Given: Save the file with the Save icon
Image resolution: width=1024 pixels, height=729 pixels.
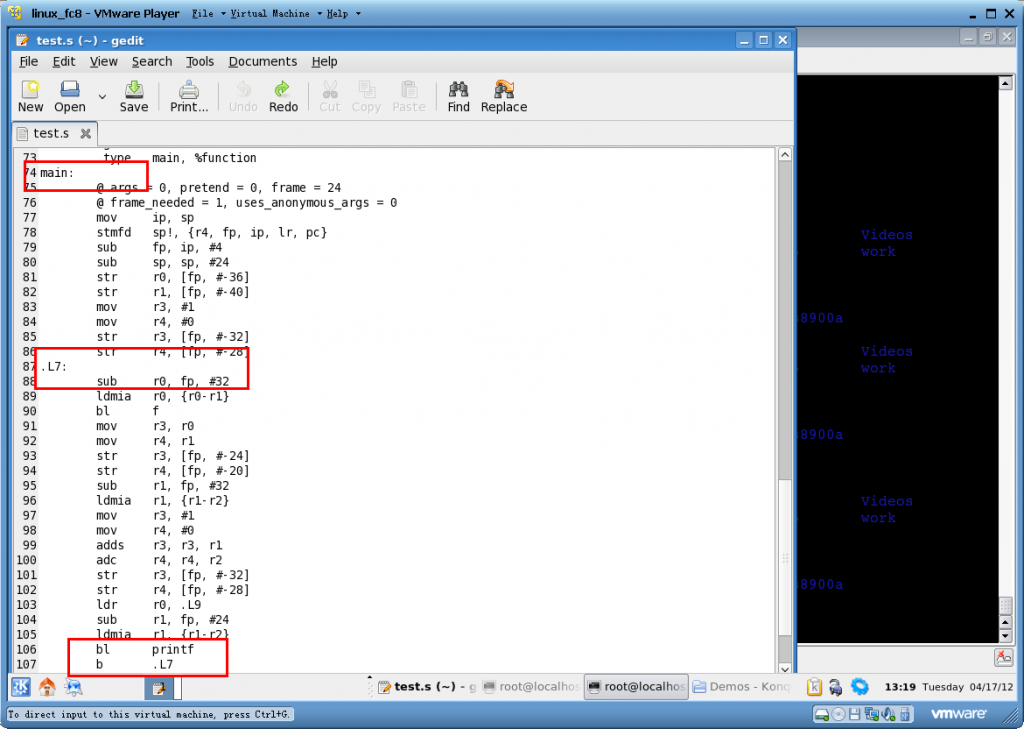Looking at the screenshot, I should pos(133,95).
